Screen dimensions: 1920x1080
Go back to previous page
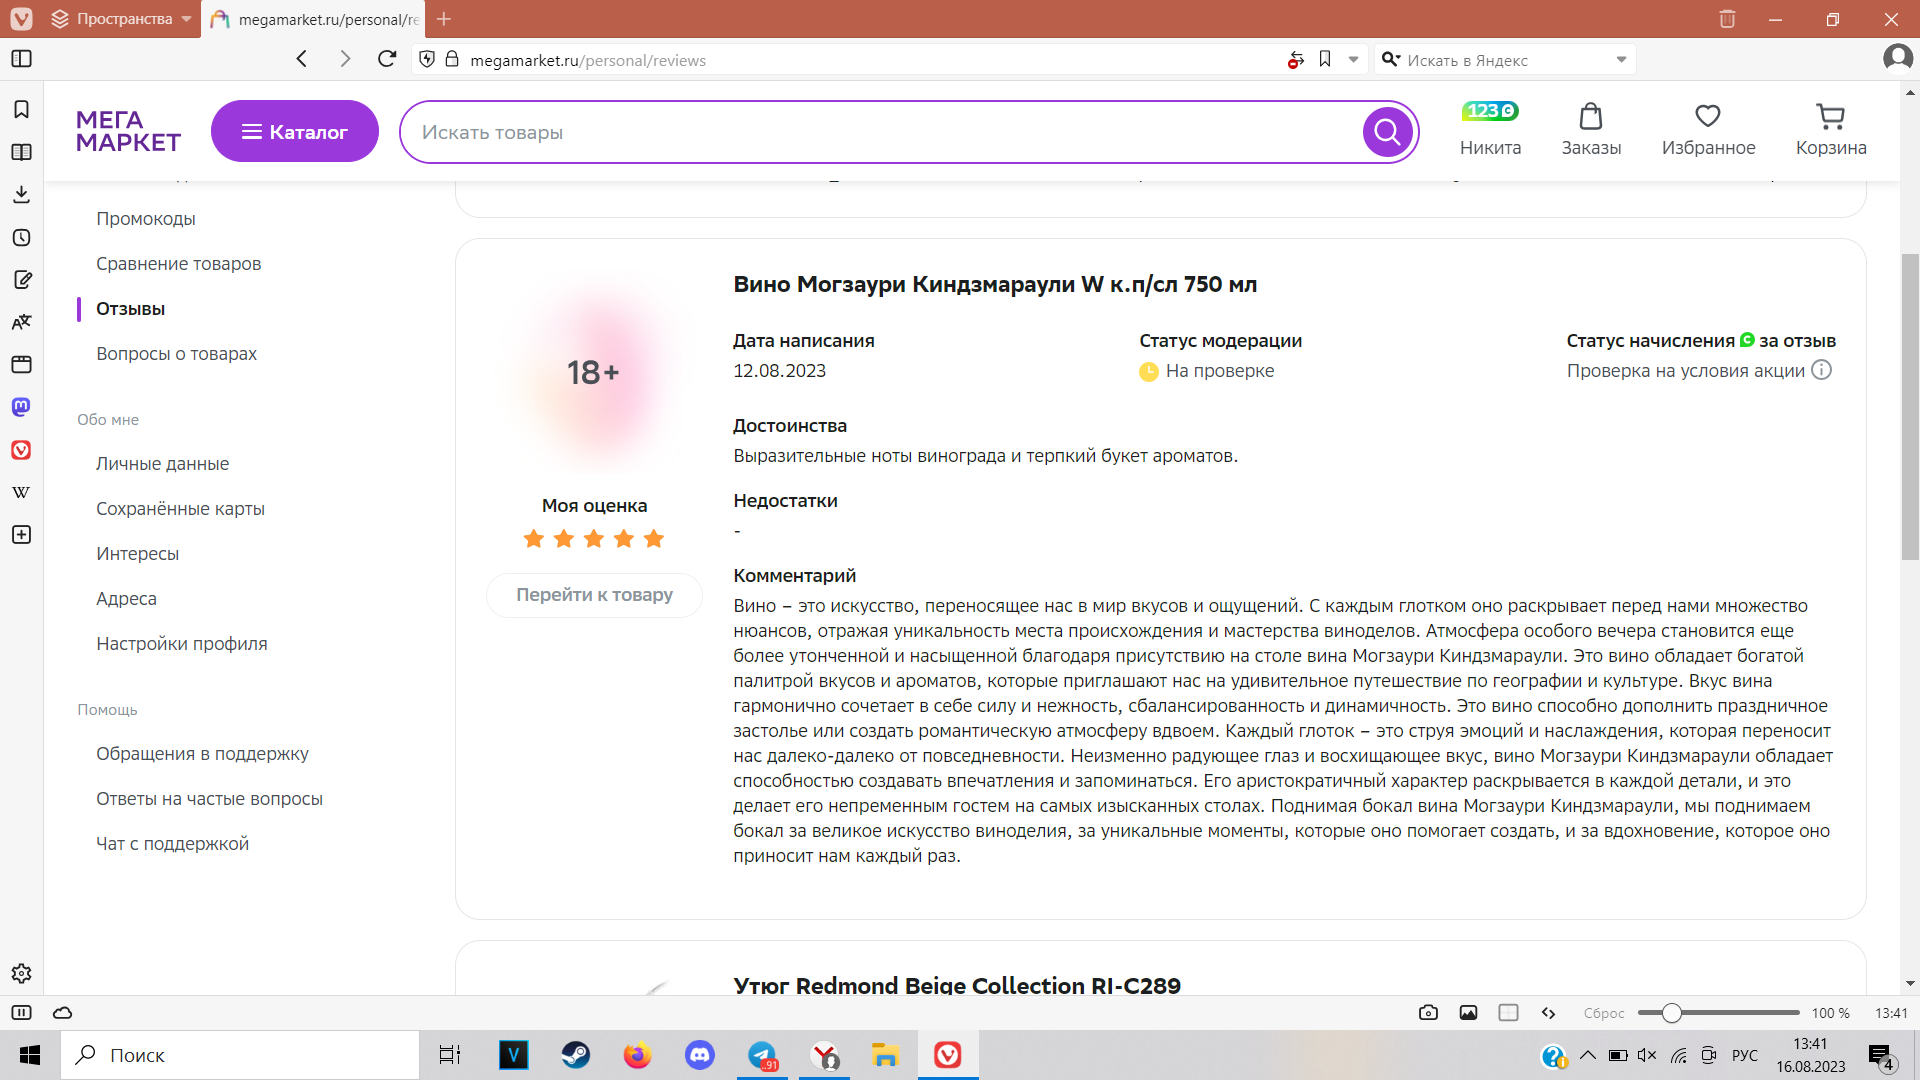(x=302, y=59)
